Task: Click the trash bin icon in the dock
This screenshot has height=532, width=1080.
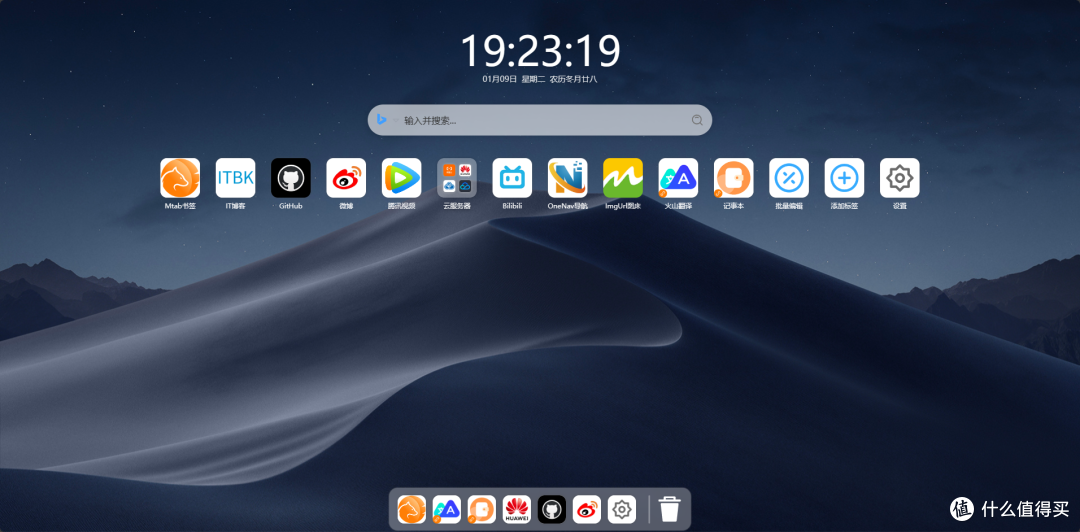Action: coord(669,509)
